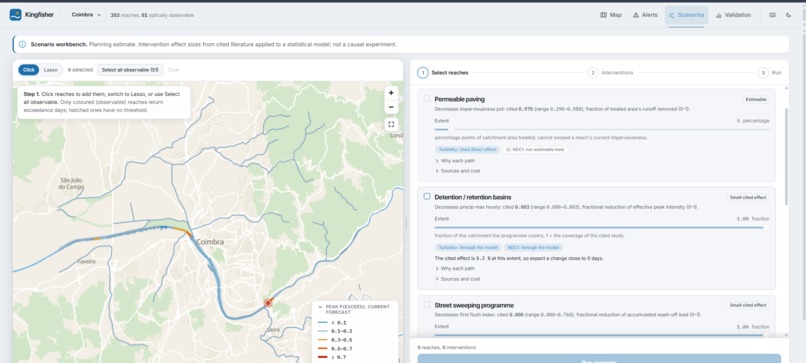Click Turbidity: through the model tag

[x=467, y=248]
